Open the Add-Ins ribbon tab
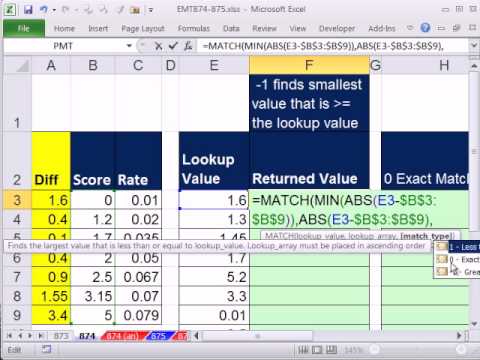Viewport: 480px width, 360px height. [382, 29]
